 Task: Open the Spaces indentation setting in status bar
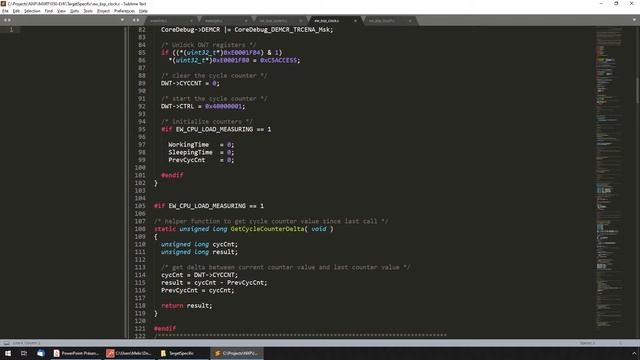[x=587, y=343]
